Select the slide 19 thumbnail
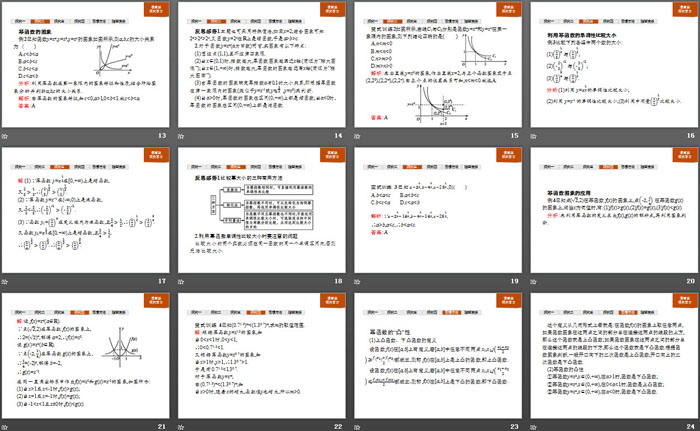This screenshot has height=431, width=700. [x=439, y=207]
